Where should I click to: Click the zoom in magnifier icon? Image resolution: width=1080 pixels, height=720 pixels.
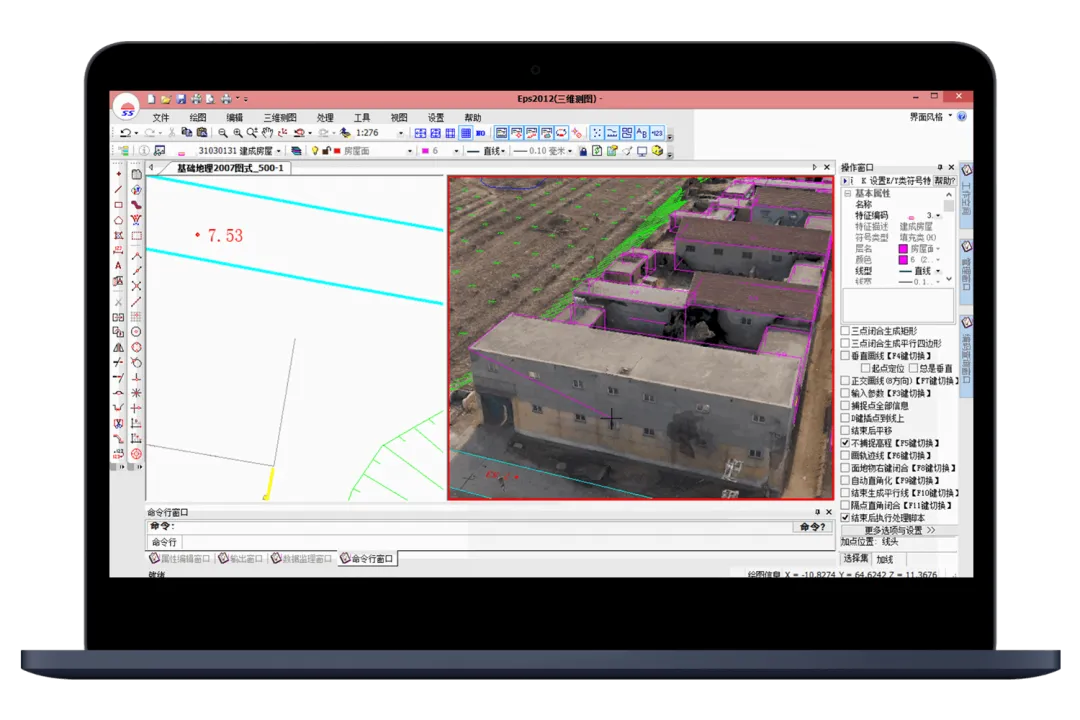click(x=238, y=133)
